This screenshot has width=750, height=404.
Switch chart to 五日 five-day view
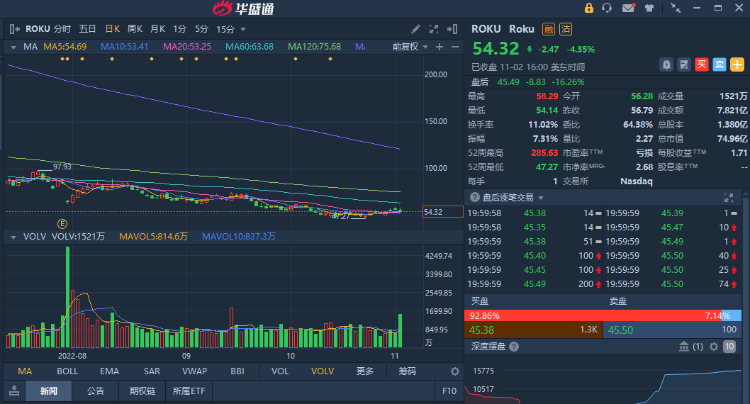(x=87, y=29)
